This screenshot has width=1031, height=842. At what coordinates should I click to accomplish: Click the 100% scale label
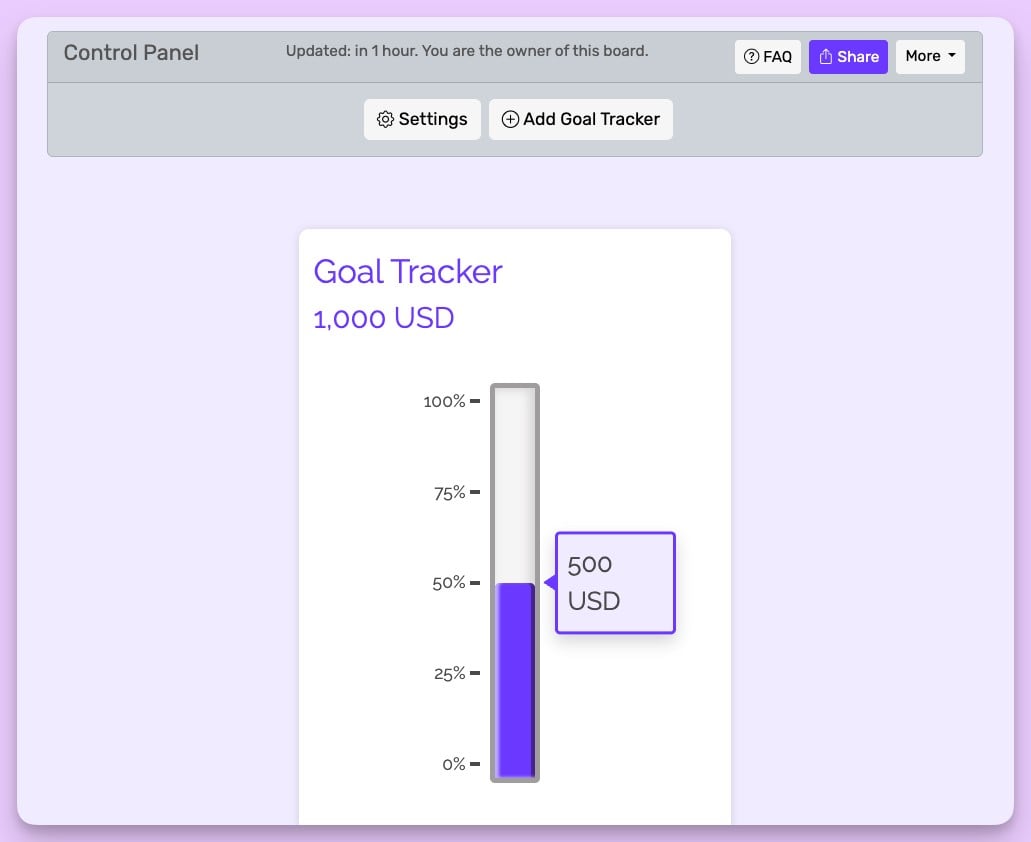tap(444, 401)
